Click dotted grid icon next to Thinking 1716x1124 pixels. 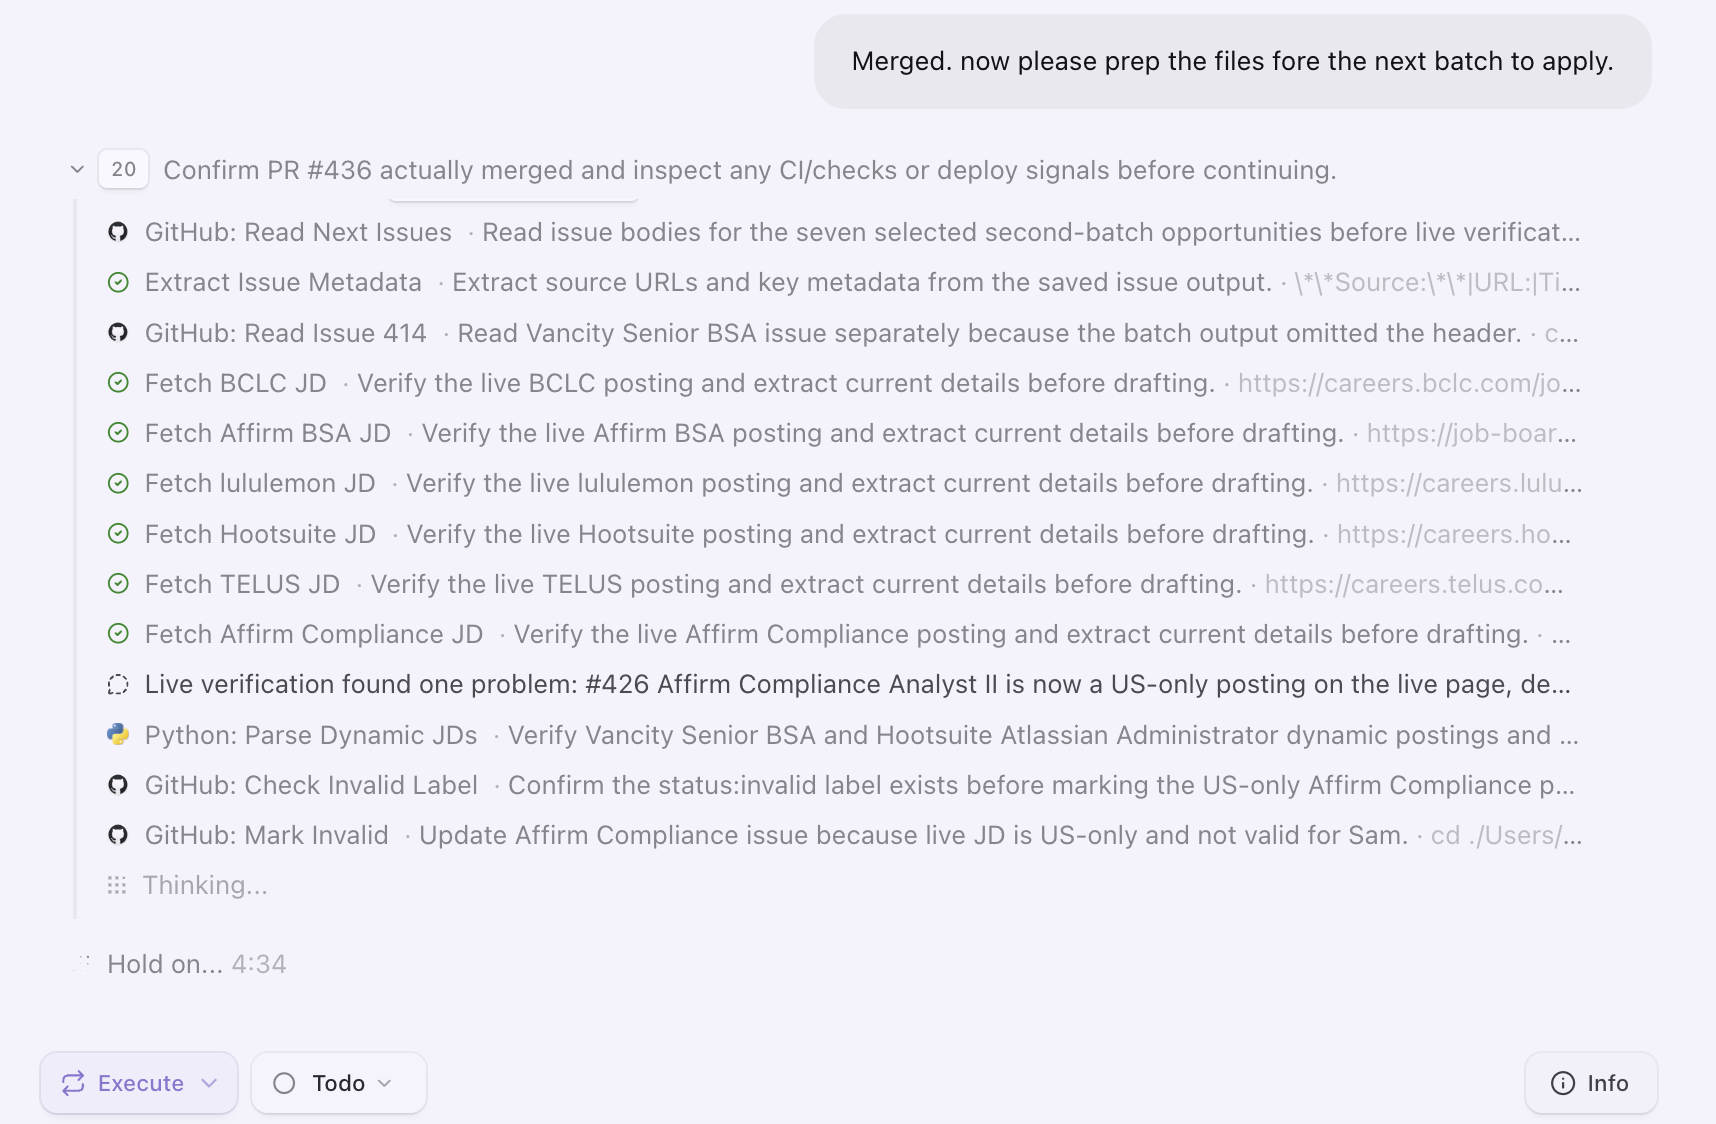(x=117, y=885)
